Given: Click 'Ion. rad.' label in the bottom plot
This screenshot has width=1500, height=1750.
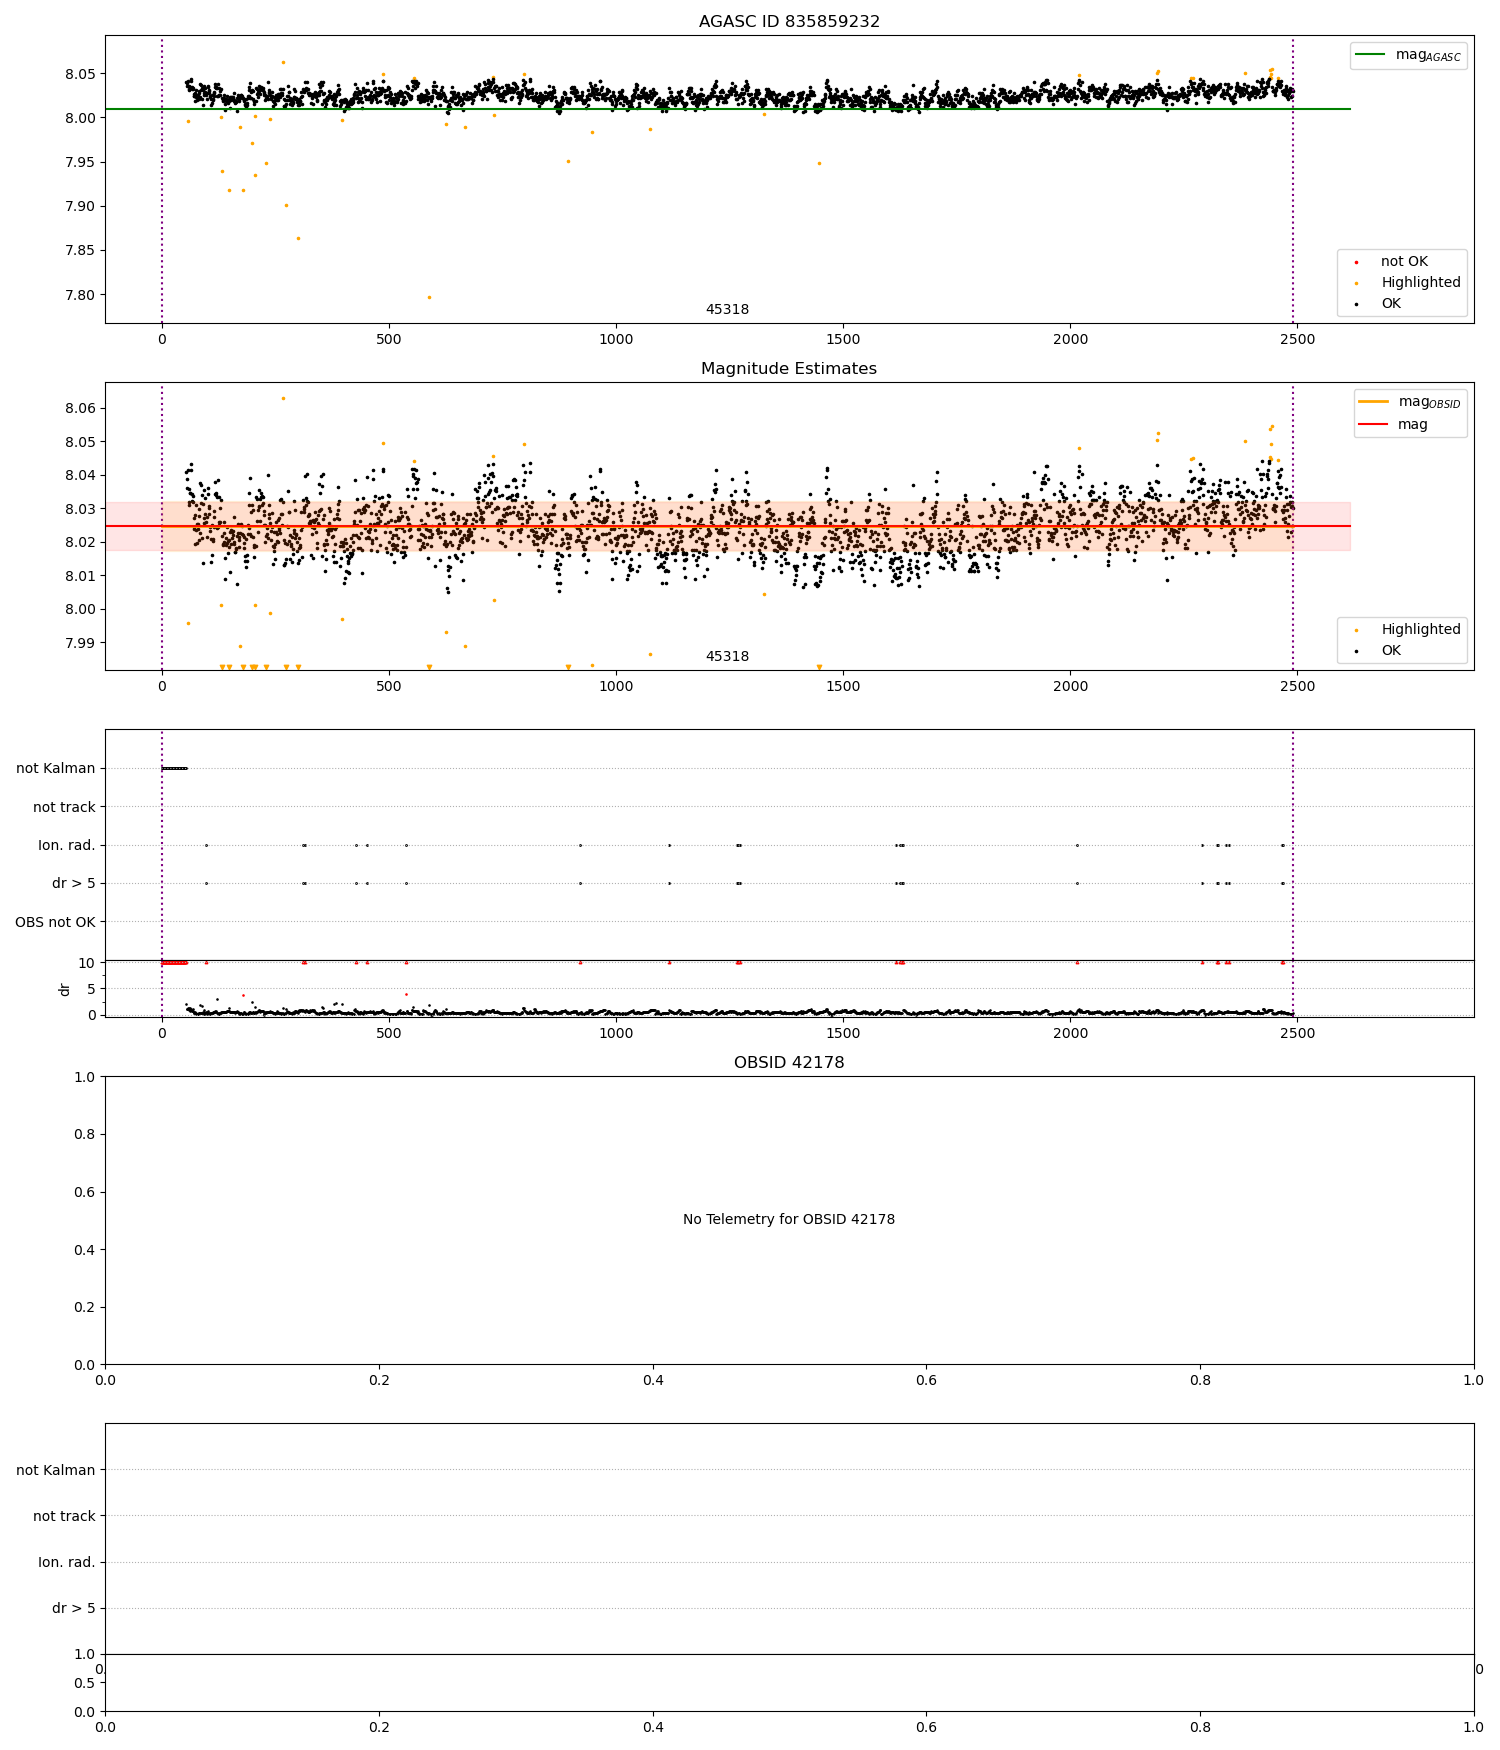Looking at the screenshot, I should (67, 1562).
